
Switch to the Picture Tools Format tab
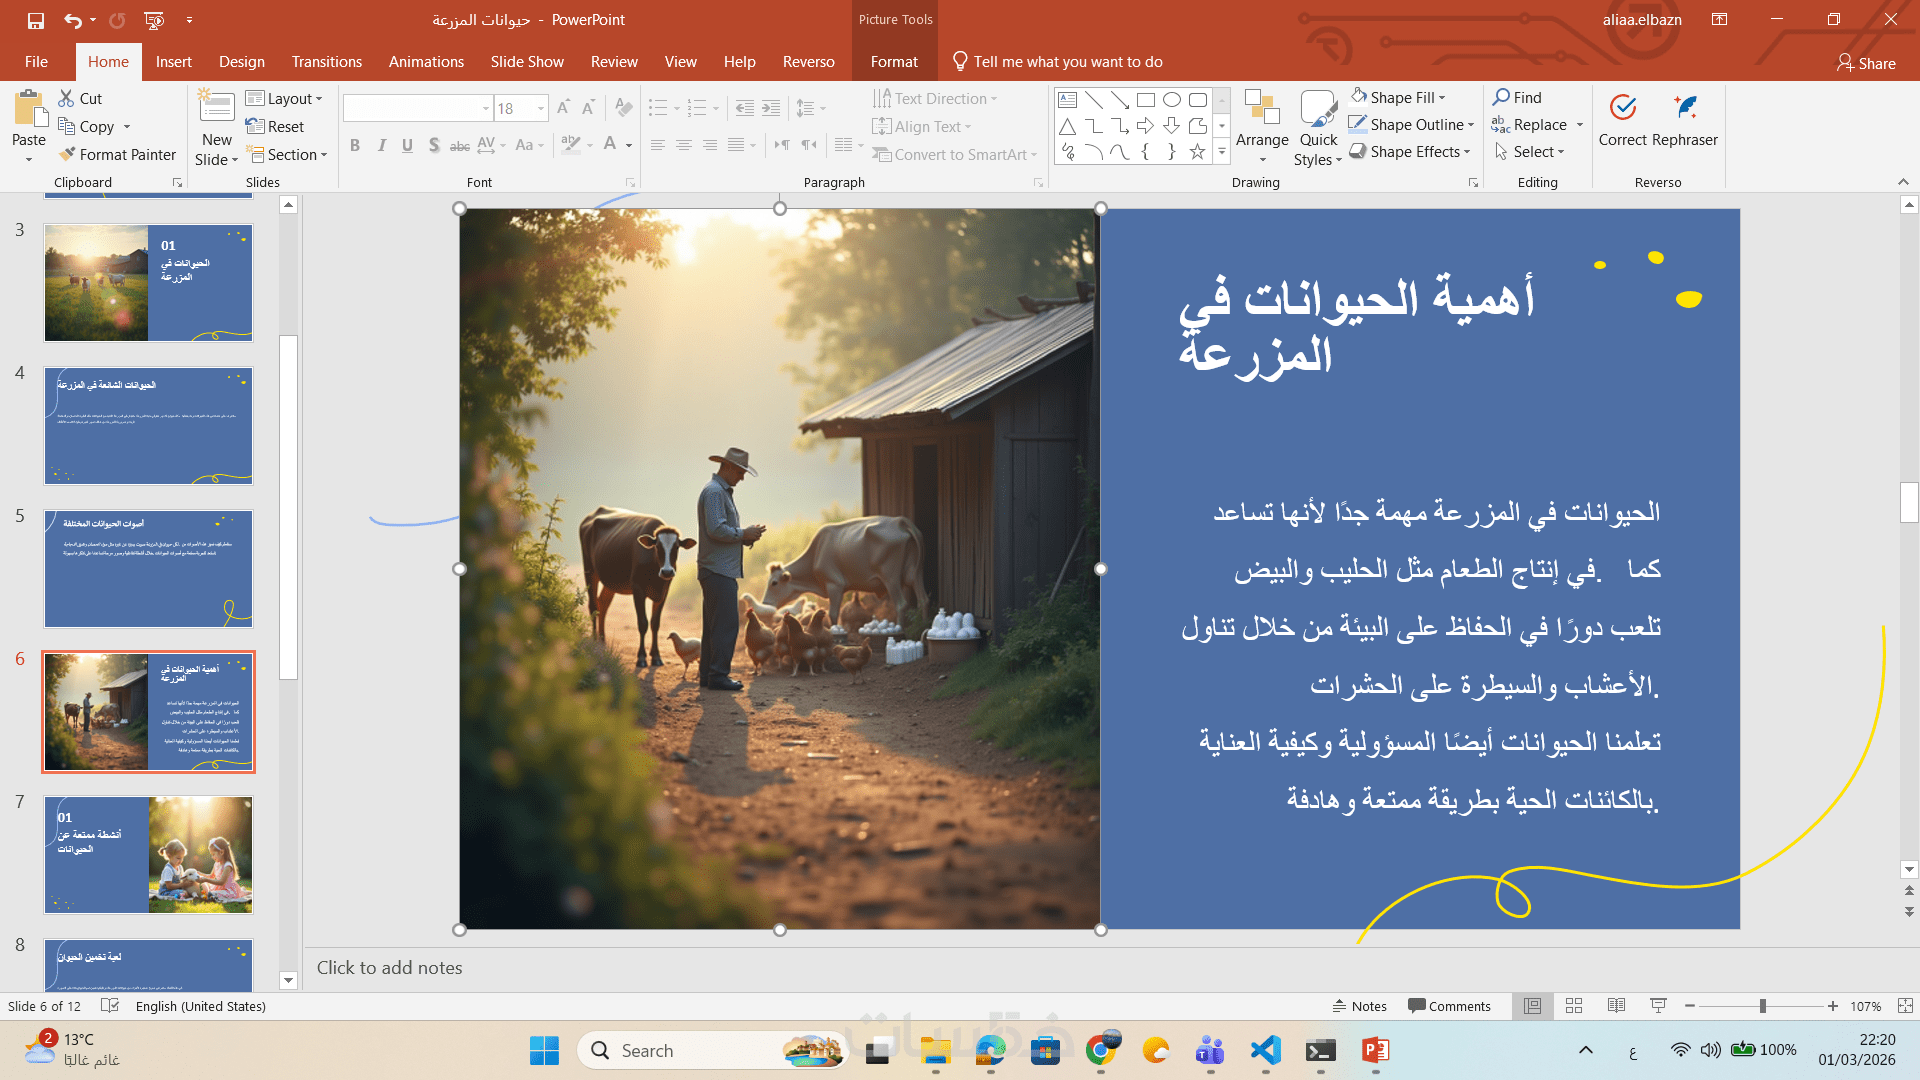pyautogui.click(x=893, y=62)
